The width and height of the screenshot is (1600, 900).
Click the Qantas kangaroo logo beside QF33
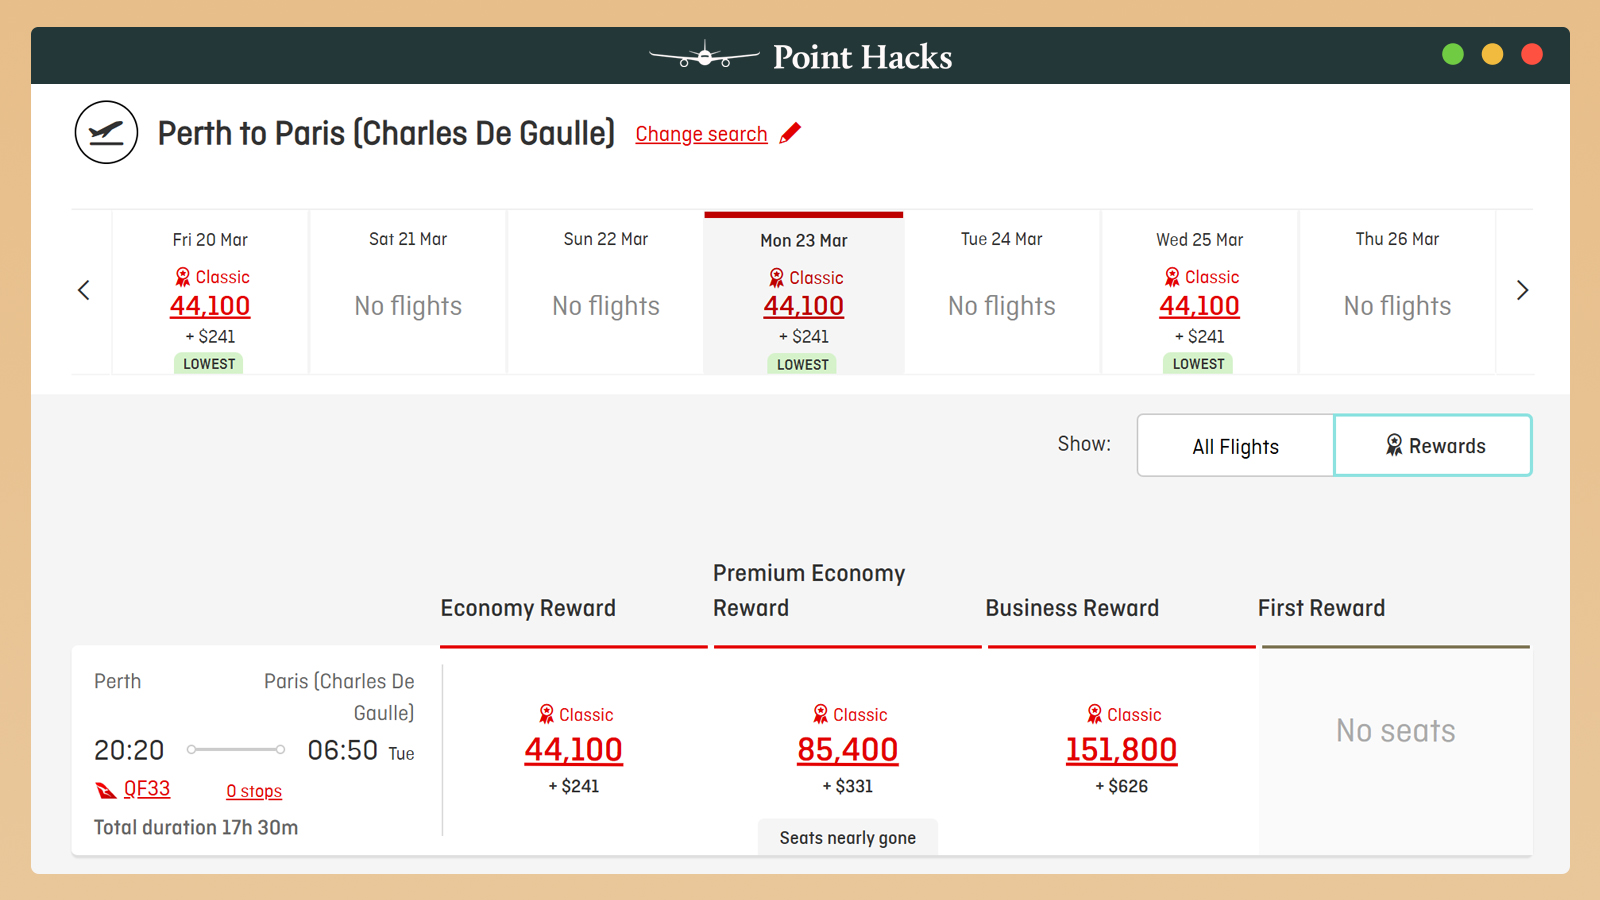[x=106, y=791]
